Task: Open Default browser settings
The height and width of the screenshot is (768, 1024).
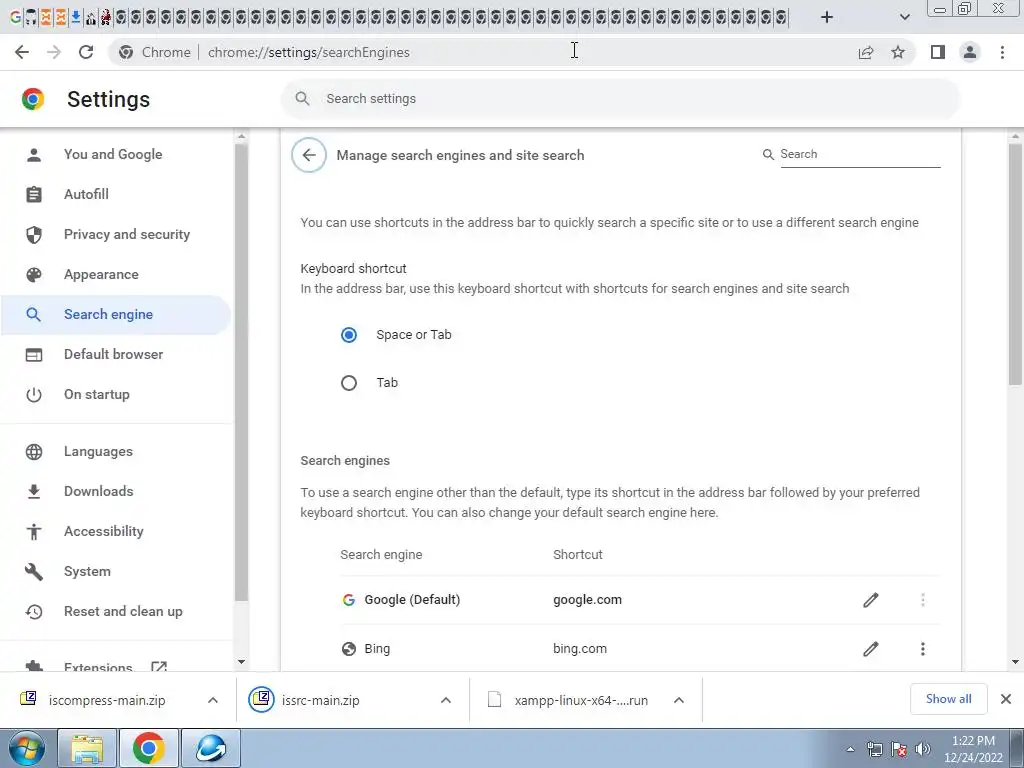Action: 114,355
